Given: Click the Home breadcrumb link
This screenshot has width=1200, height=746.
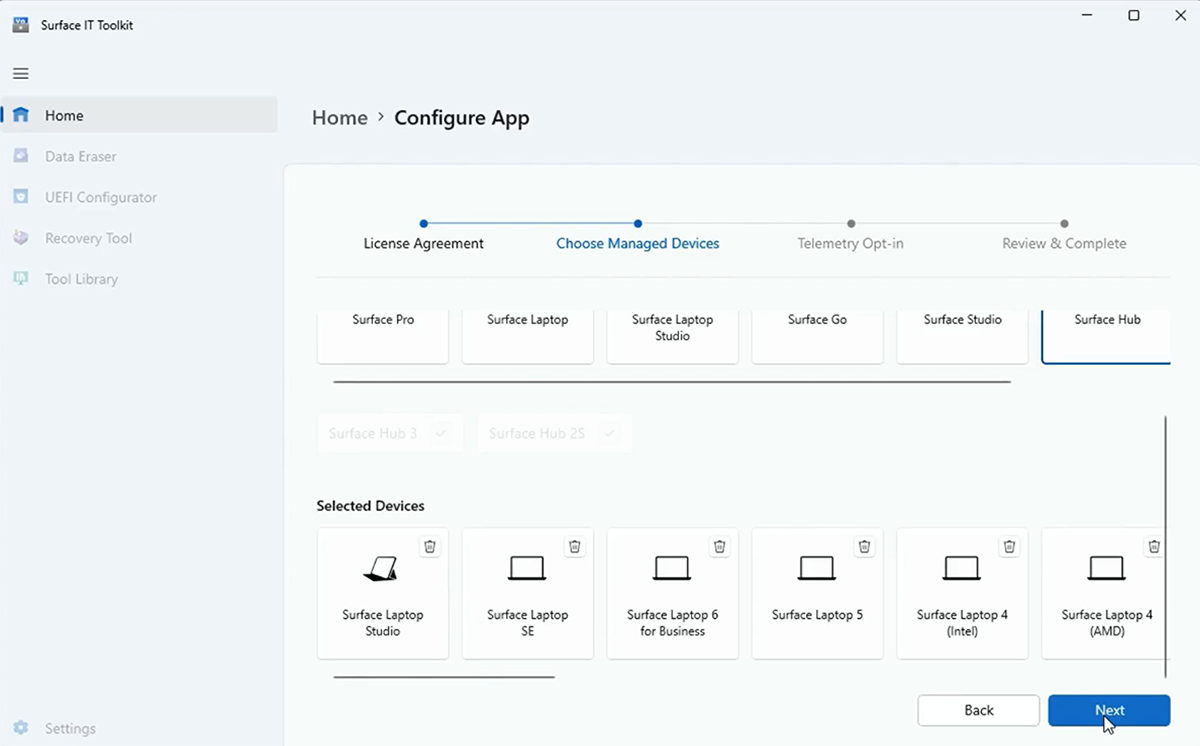Looking at the screenshot, I should (340, 118).
